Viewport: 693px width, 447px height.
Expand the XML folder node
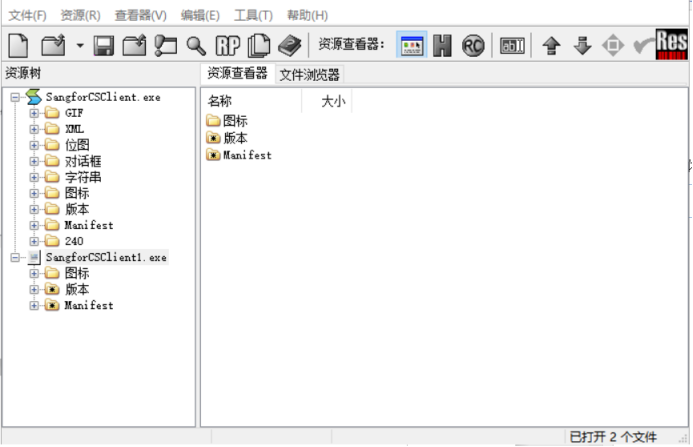click(x=34, y=129)
